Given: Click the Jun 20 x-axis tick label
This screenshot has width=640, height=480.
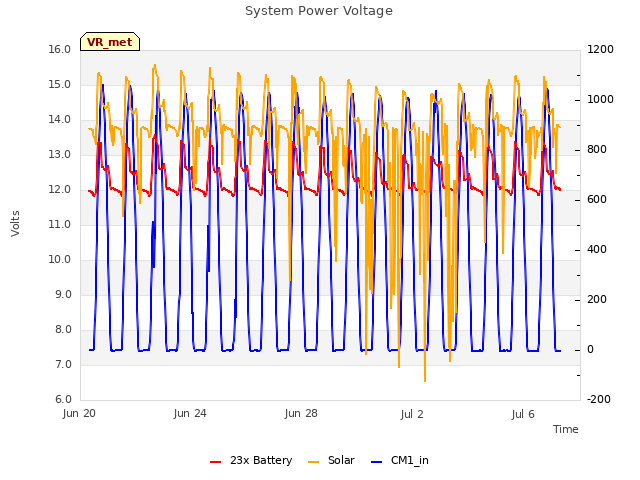Looking at the screenshot, I should tap(79, 413).
